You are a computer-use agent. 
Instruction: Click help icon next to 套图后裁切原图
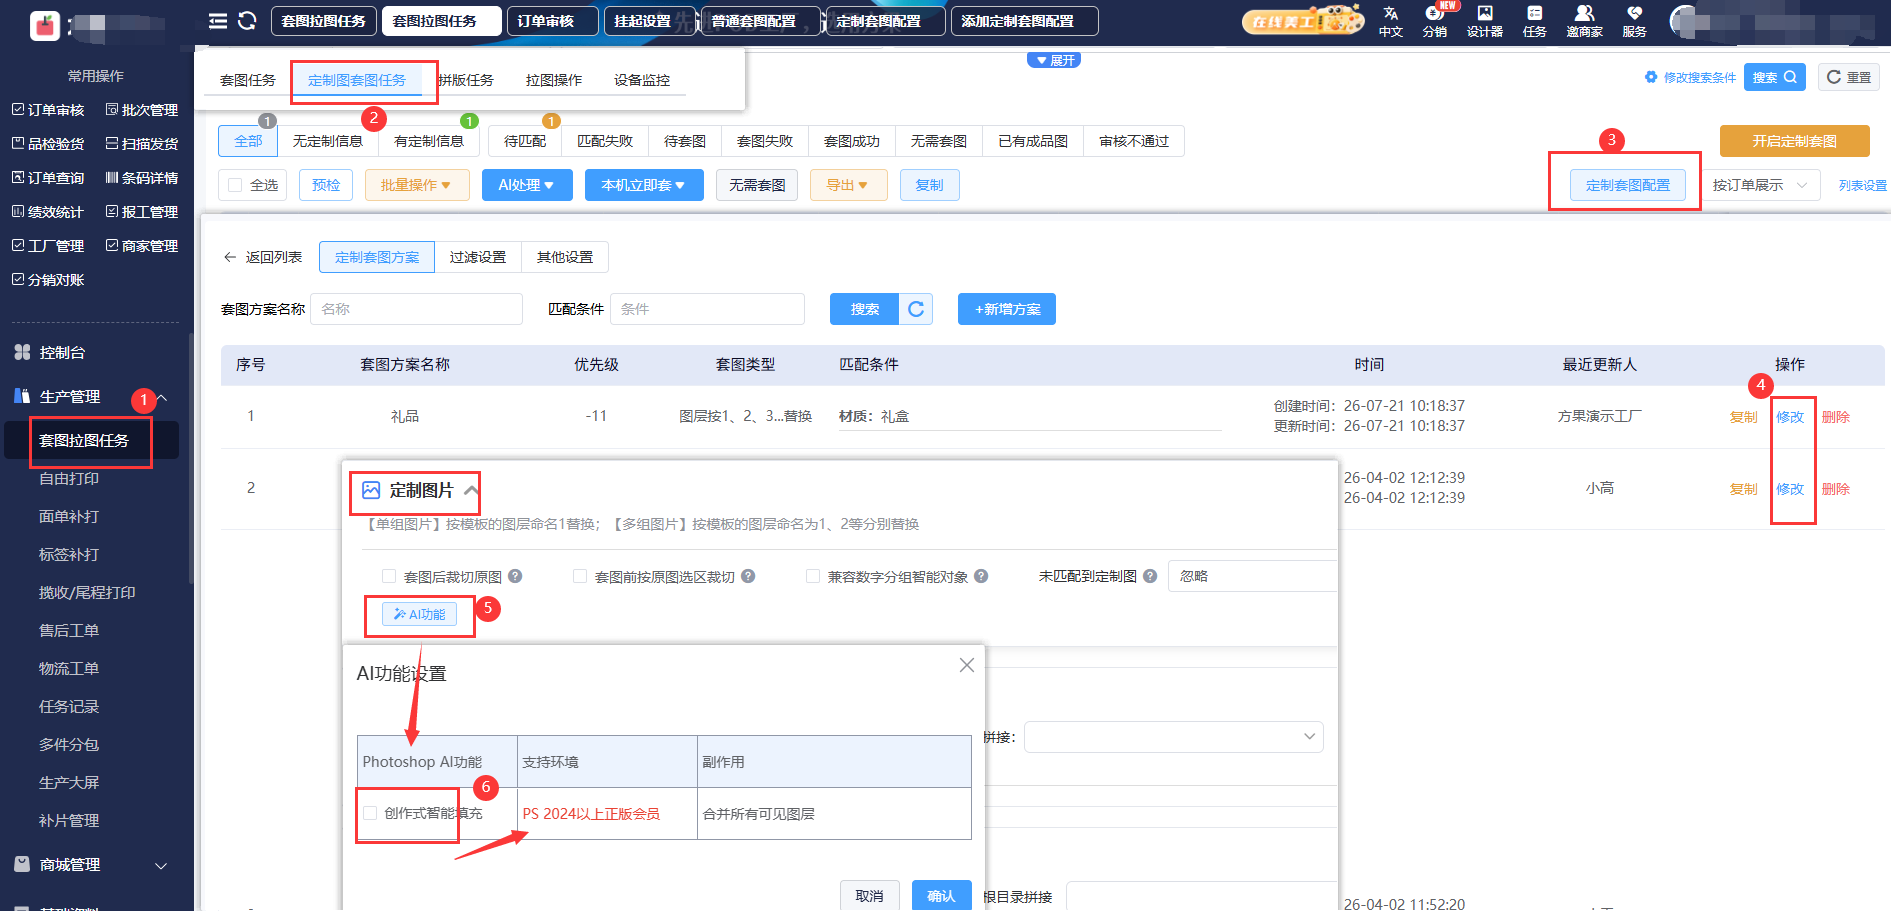515,576
